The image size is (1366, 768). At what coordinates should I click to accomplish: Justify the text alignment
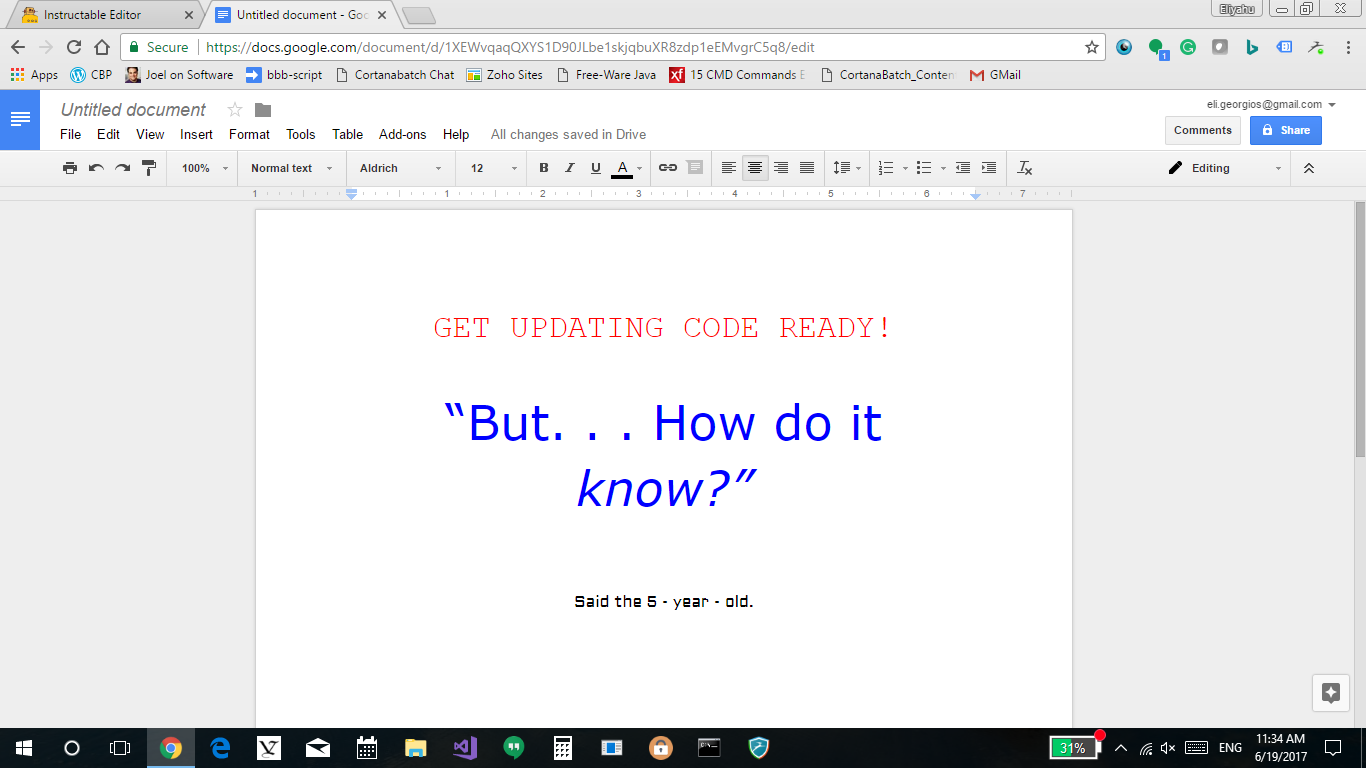point(807,168)
